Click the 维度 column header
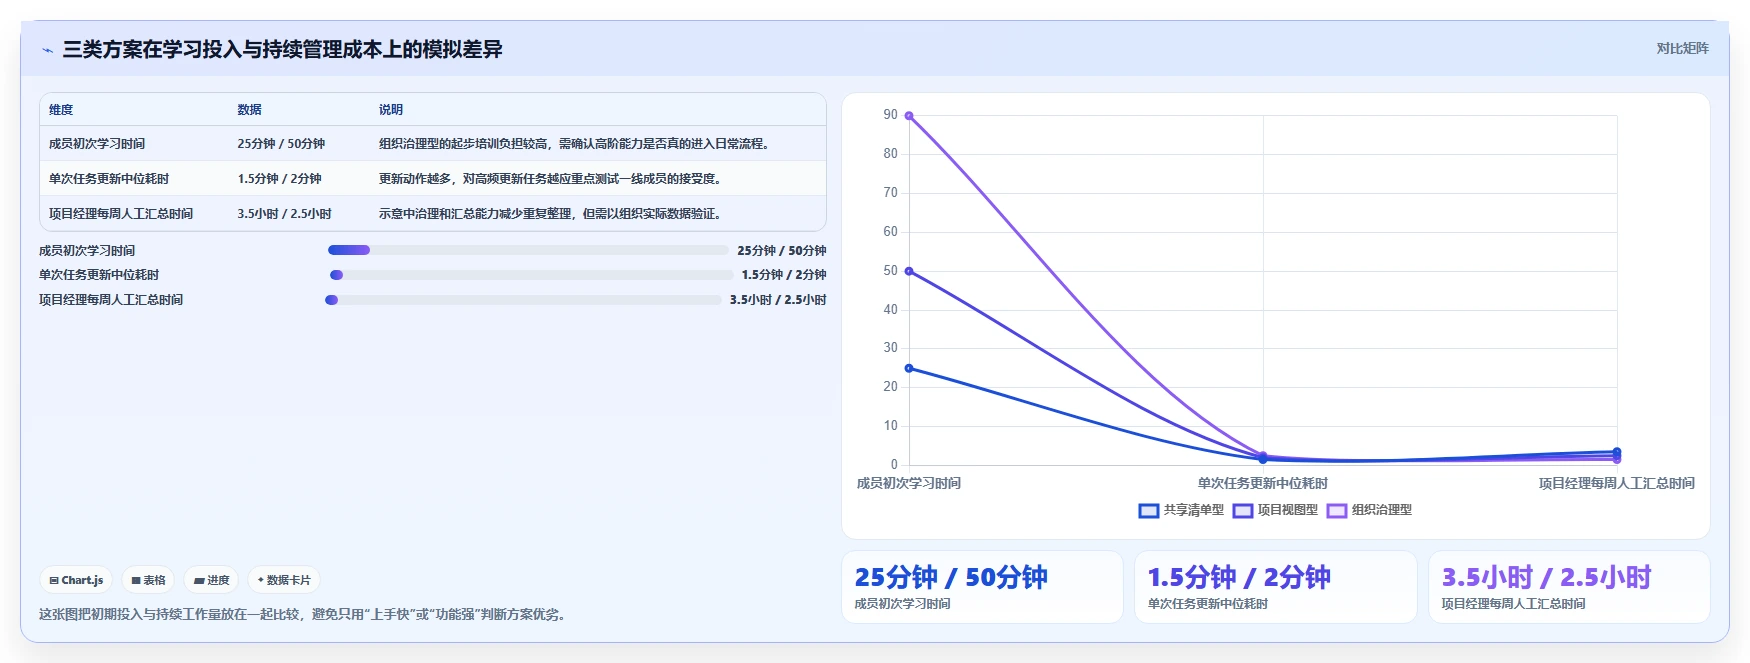Viewport: 1750px width, 663px height. pos(61,110)
